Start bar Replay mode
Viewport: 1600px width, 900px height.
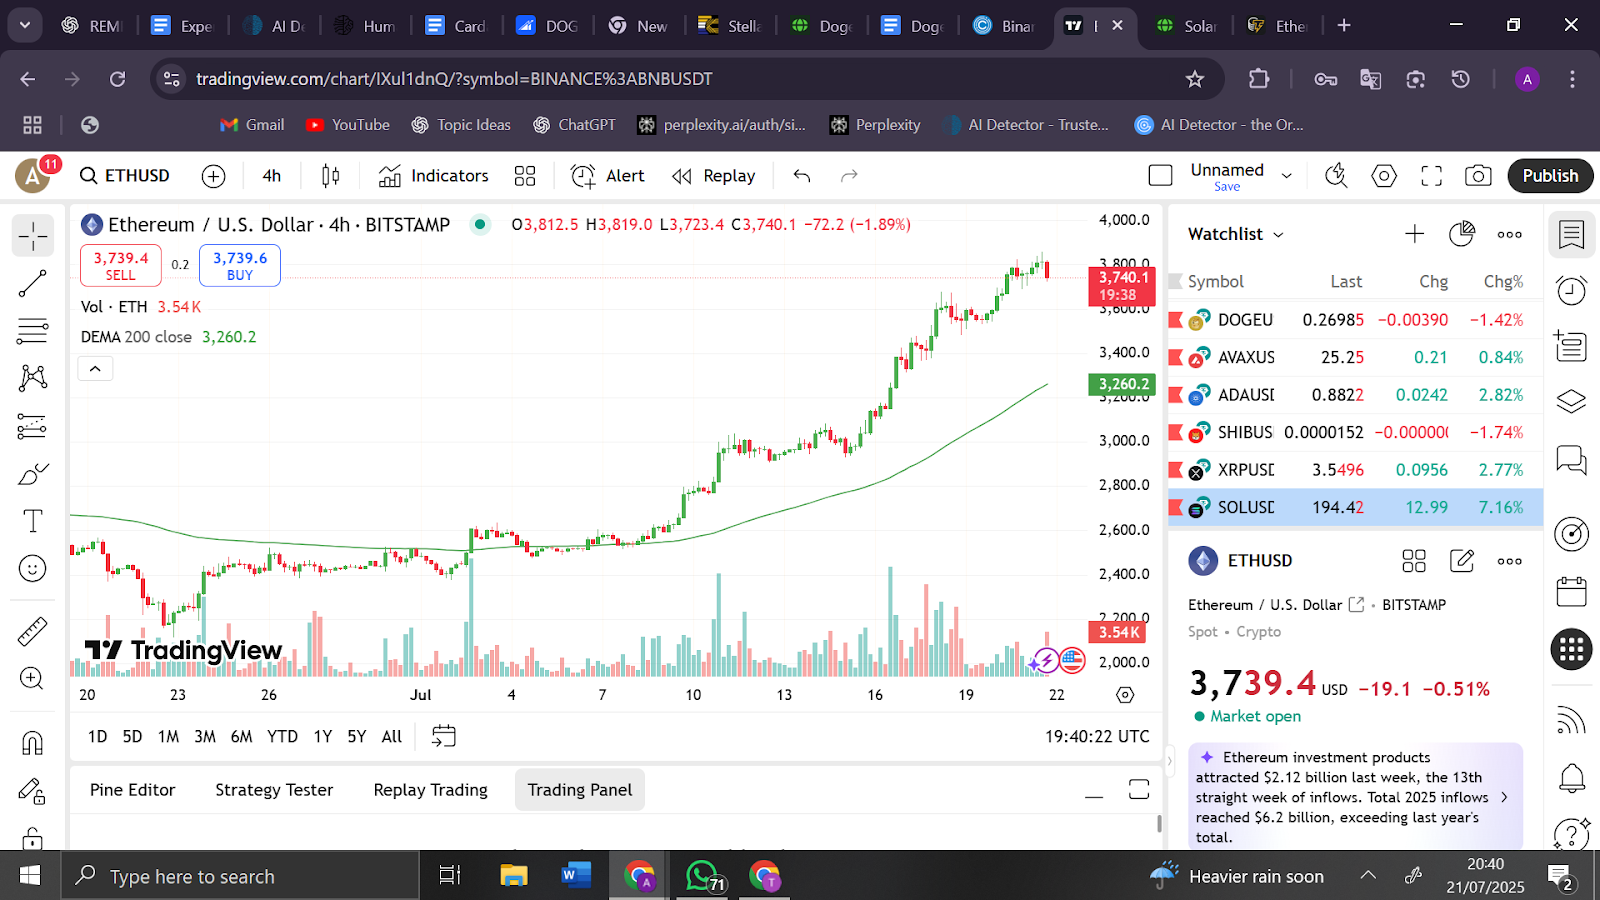[x=714, y=176]
